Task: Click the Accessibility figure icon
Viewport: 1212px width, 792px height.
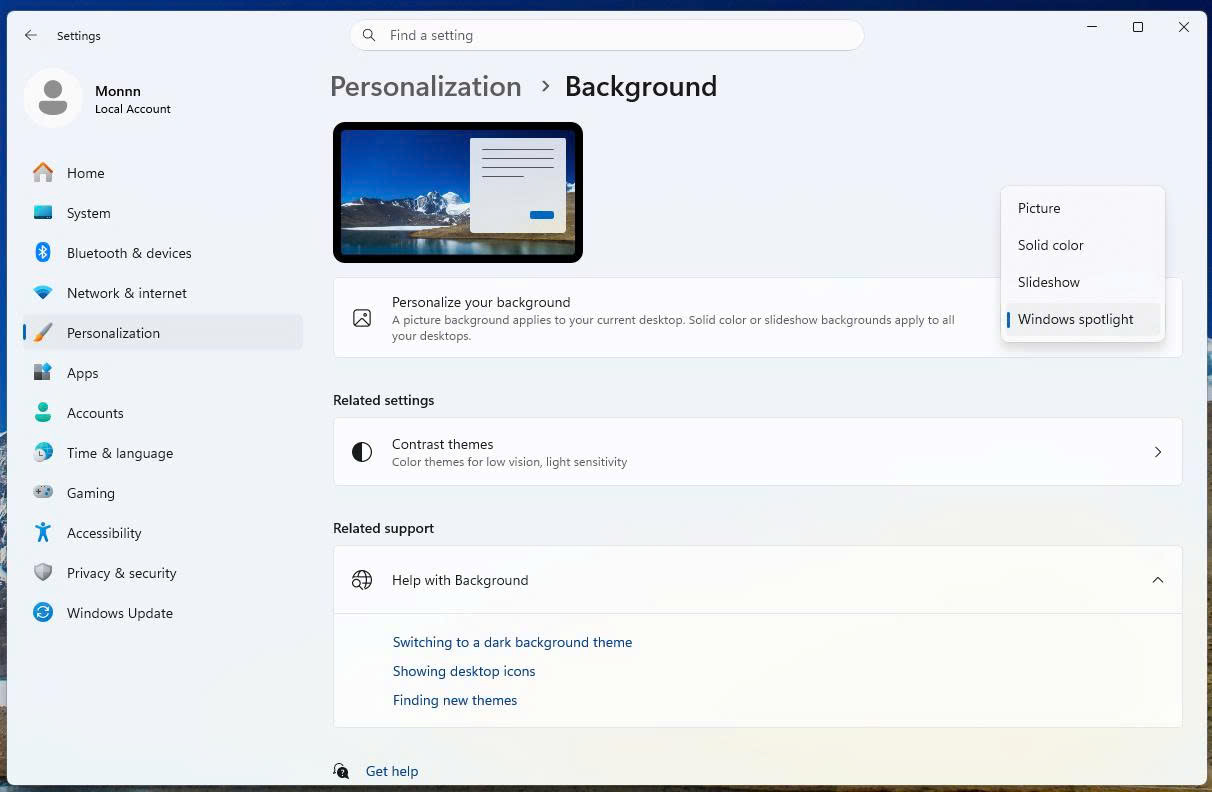Action: 43,533
